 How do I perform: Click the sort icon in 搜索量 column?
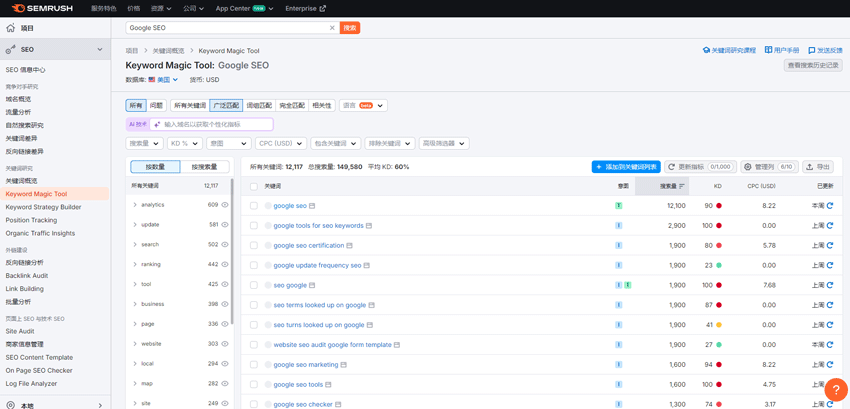(682, 186)
